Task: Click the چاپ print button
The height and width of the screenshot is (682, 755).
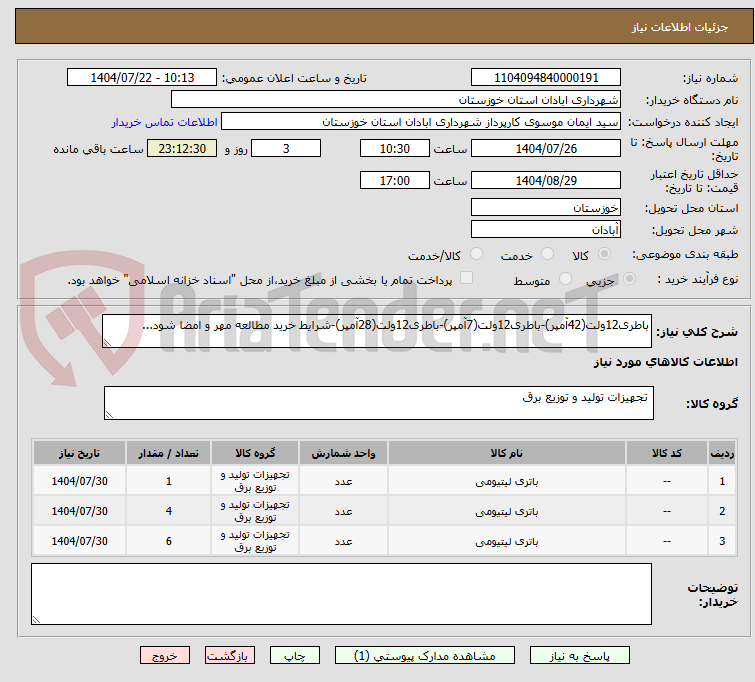Action: coord(295,656)
